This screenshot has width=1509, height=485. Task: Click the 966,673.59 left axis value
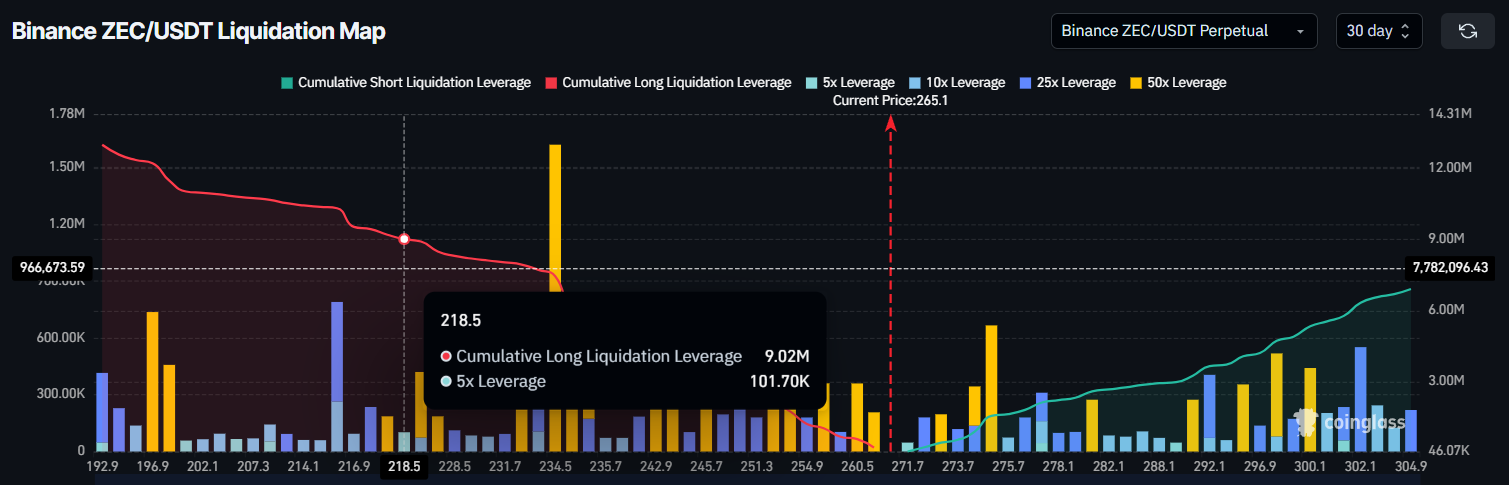click(x=54, y=268)
